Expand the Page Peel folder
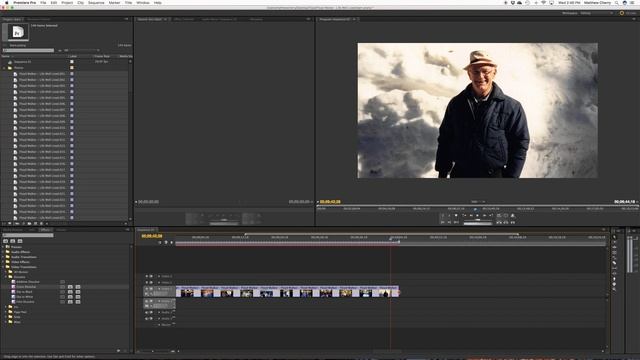Screen dimensions: 640x360 6,312
